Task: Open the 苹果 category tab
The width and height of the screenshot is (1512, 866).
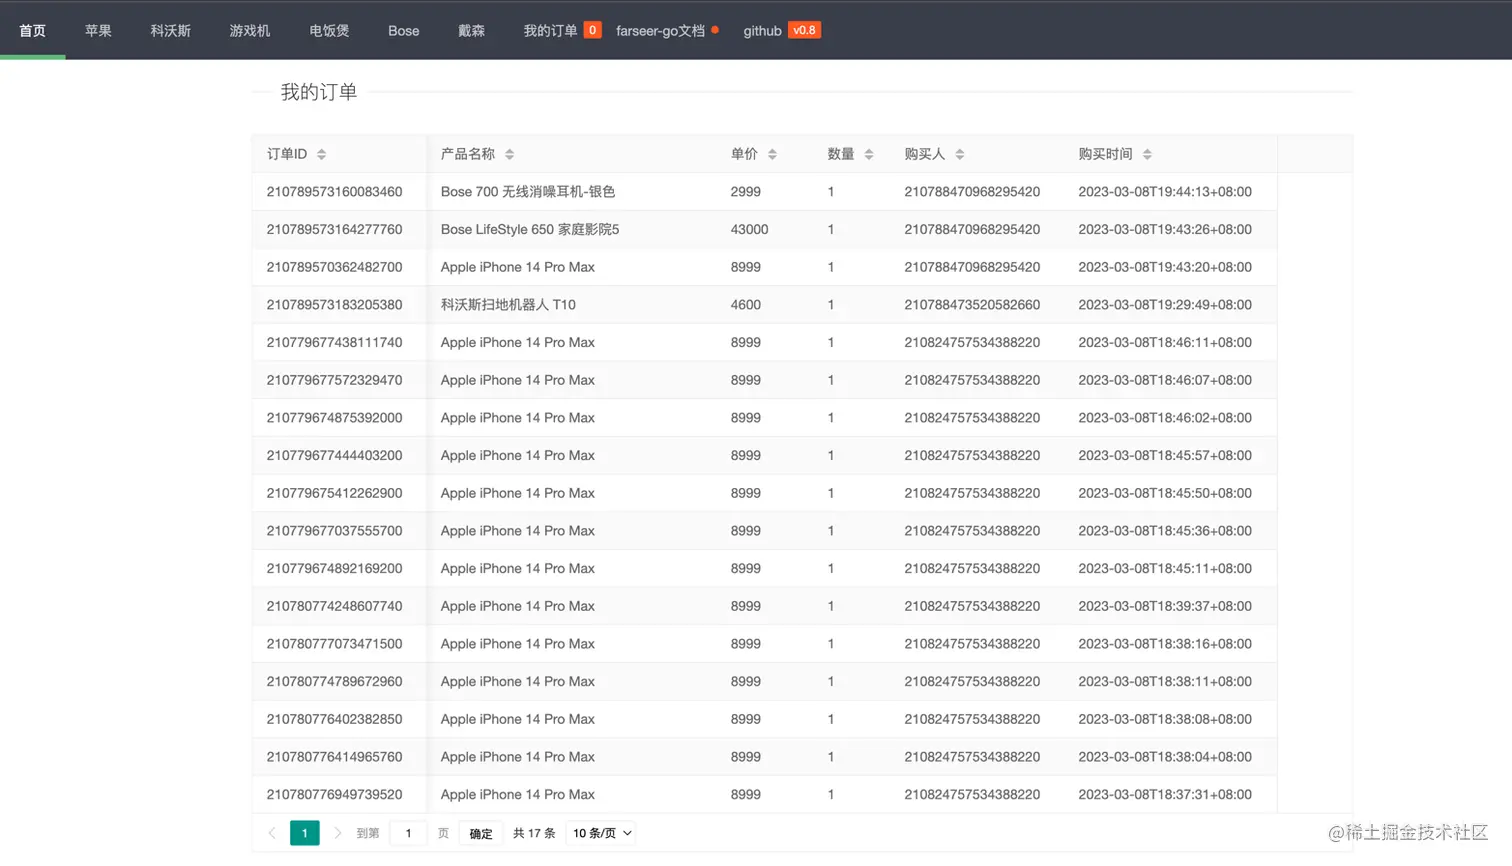Action: pyautogui.click(x=98, y=30)
